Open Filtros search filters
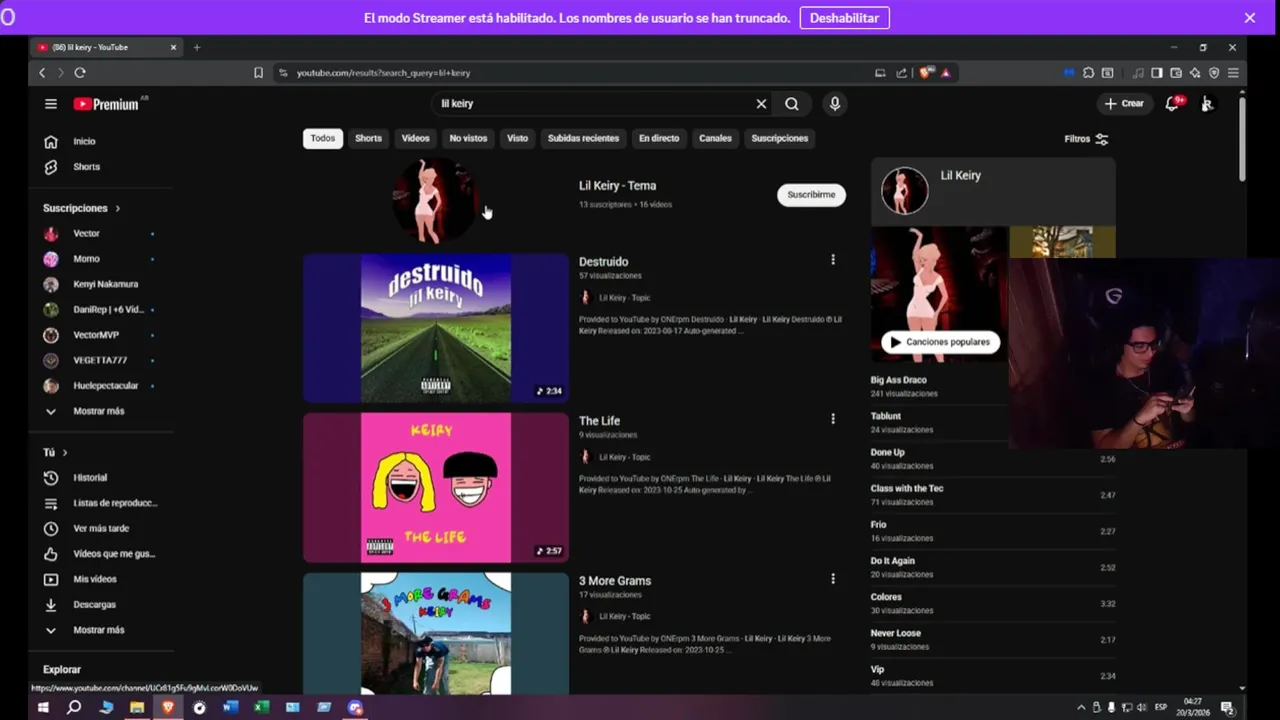1280x720 pixels. (x=1086, y=139)
